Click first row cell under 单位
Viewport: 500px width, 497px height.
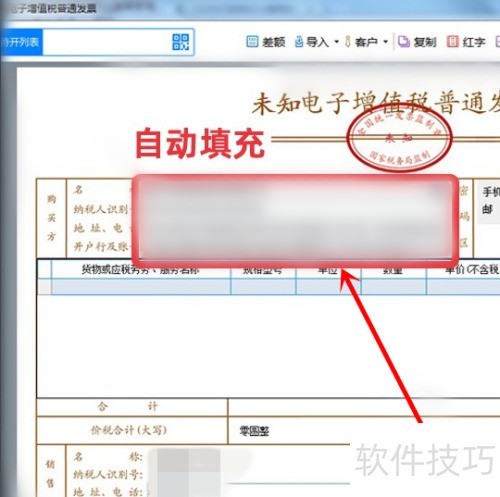click(x=328, y=287)
